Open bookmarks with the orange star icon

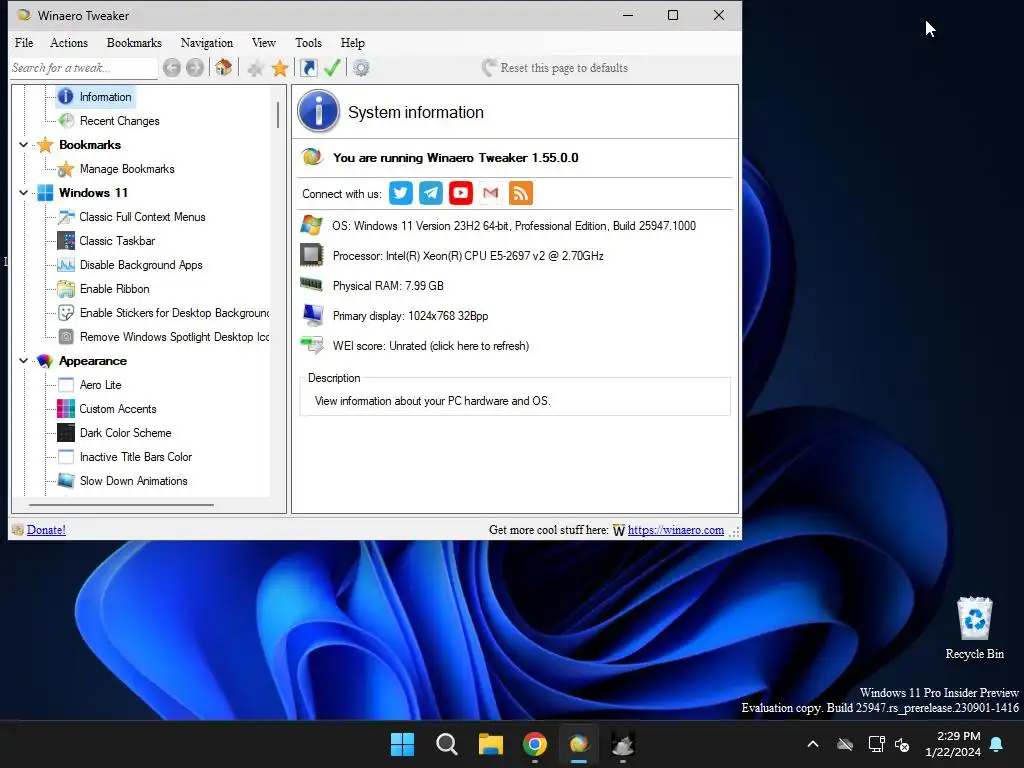pyautogui.click(x=280, y=68)
